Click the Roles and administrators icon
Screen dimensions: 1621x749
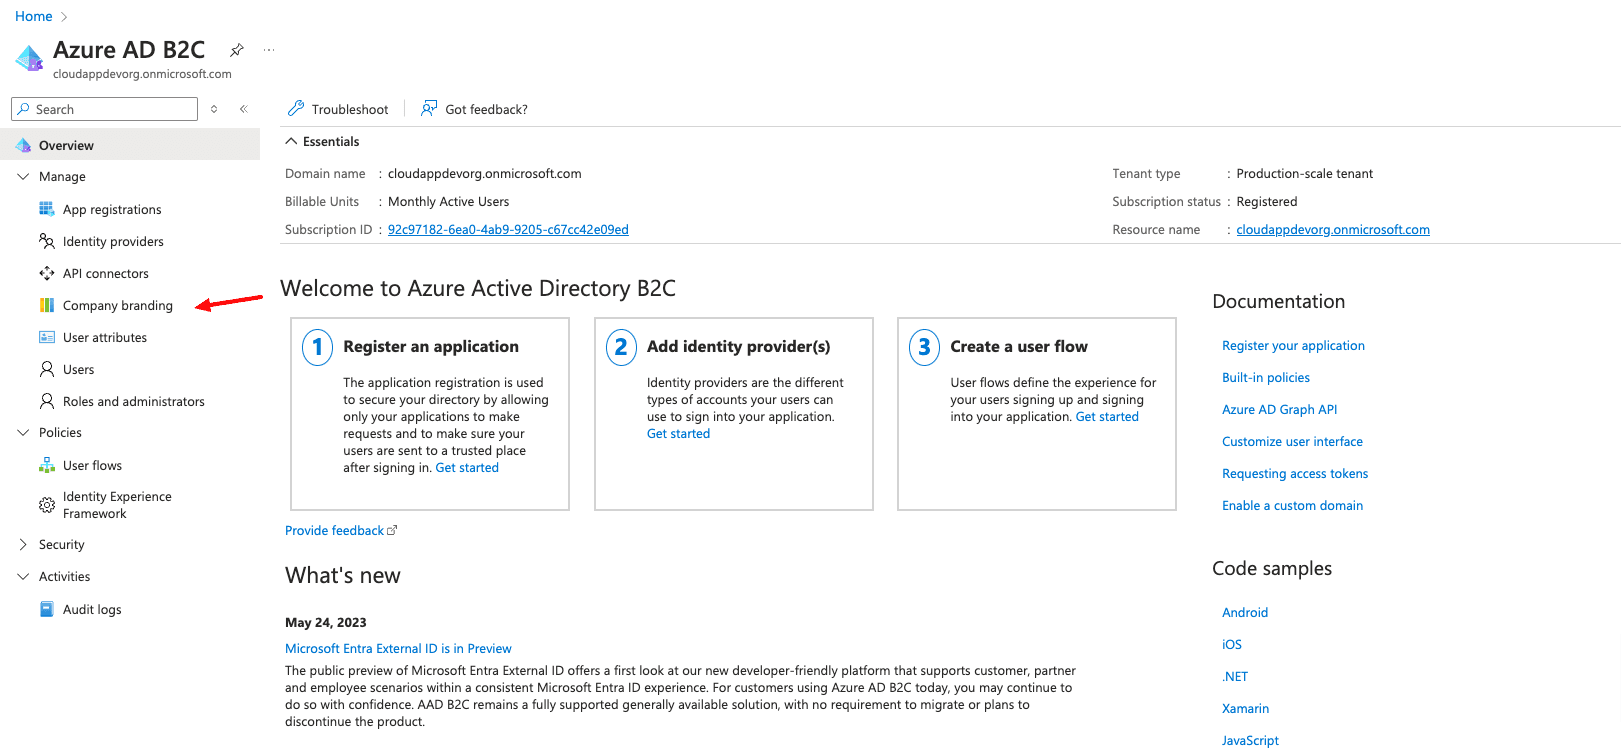point(47,401)
